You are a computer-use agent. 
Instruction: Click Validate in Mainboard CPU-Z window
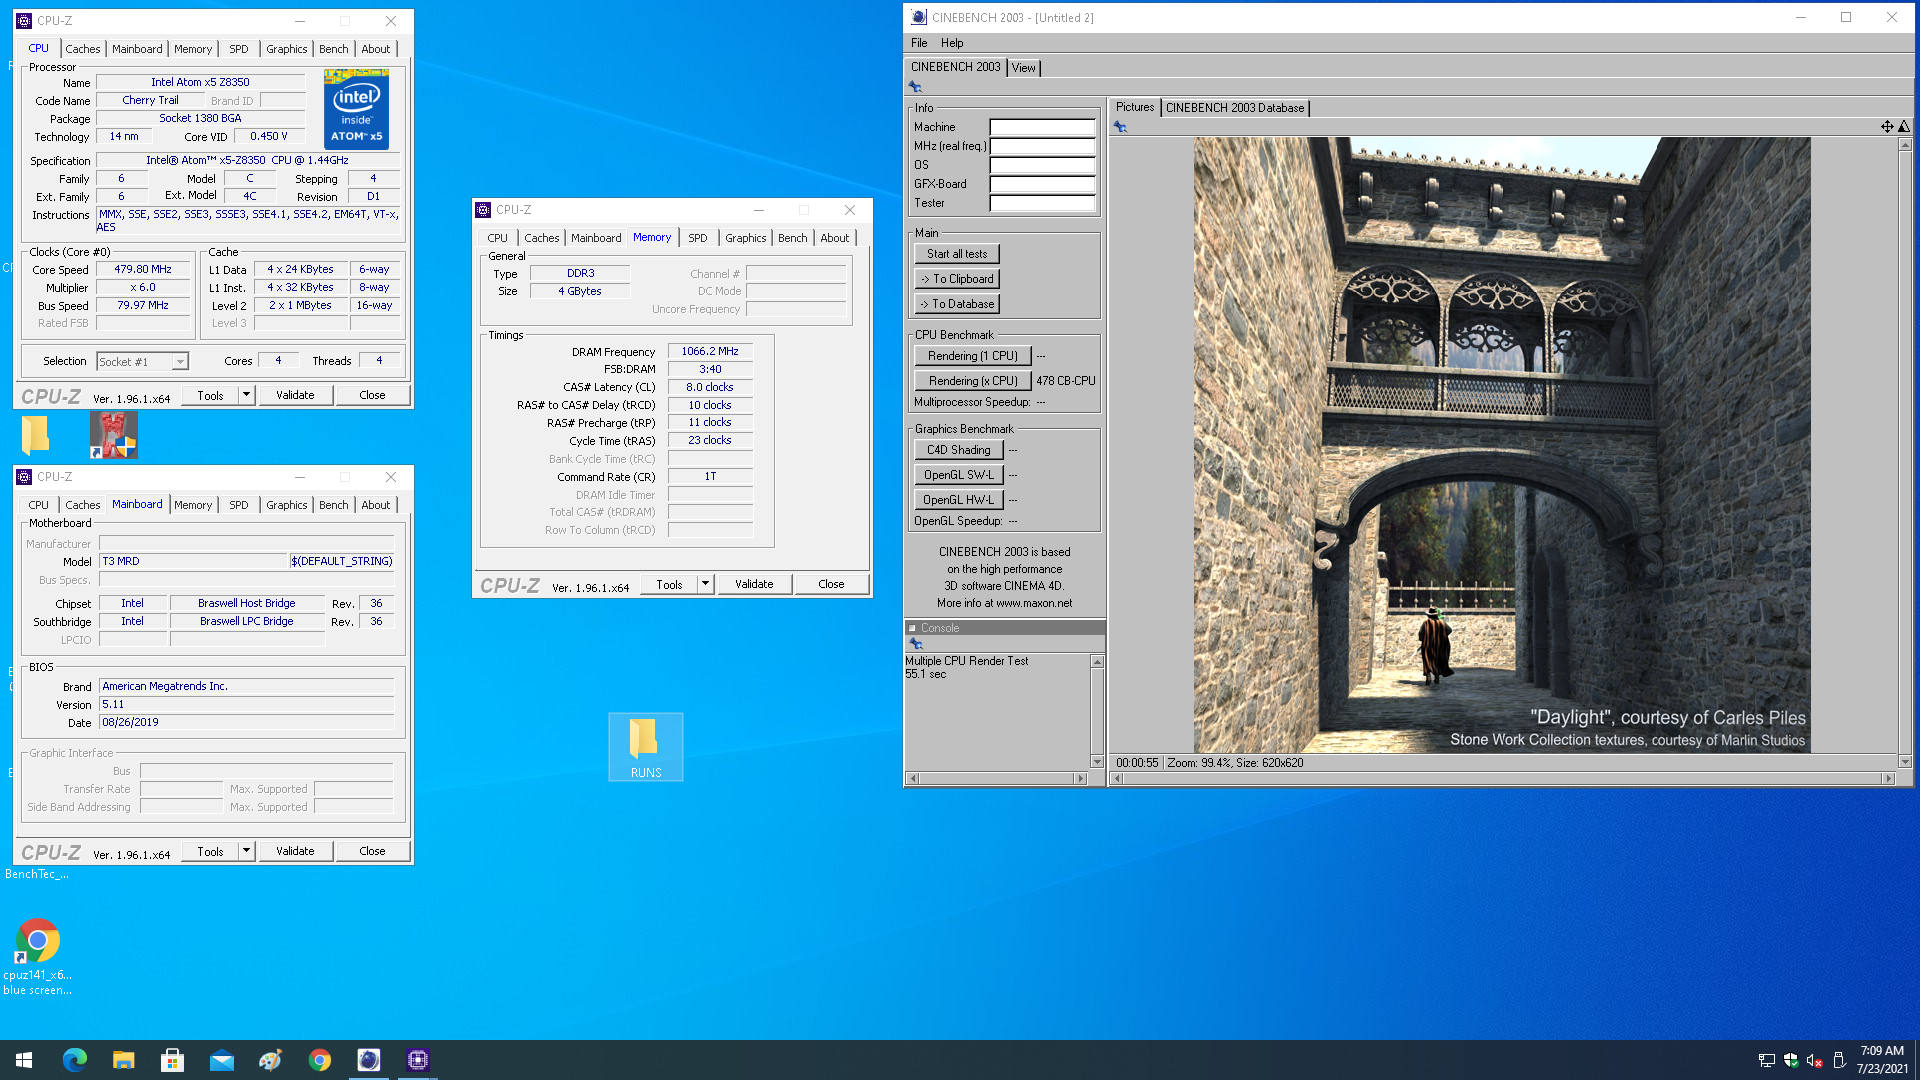tap(296, 851)
